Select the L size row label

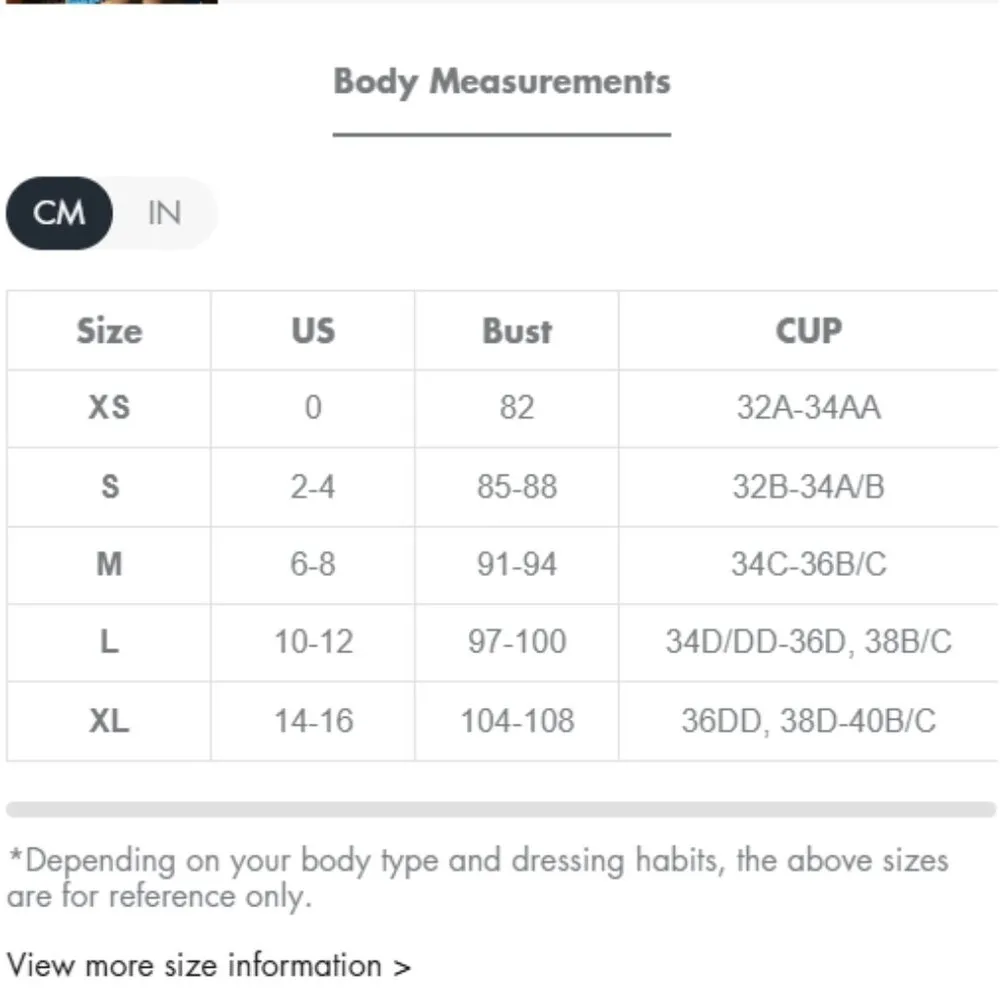109,642
